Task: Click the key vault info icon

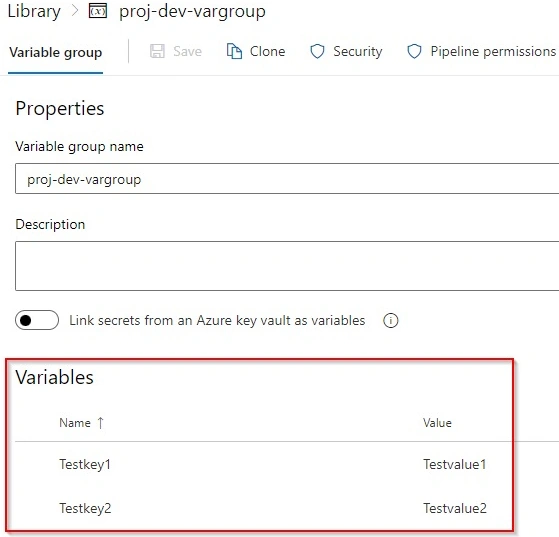Action: click(390, 321)
